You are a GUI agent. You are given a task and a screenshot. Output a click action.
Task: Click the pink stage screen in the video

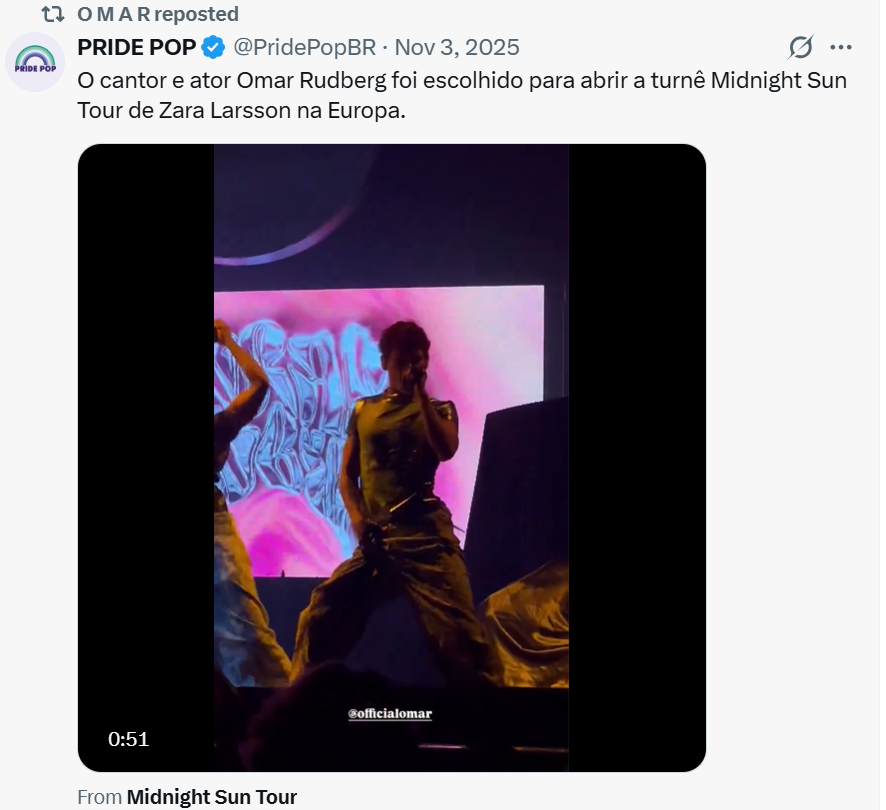pyautogui.click(x=500, y=330)
